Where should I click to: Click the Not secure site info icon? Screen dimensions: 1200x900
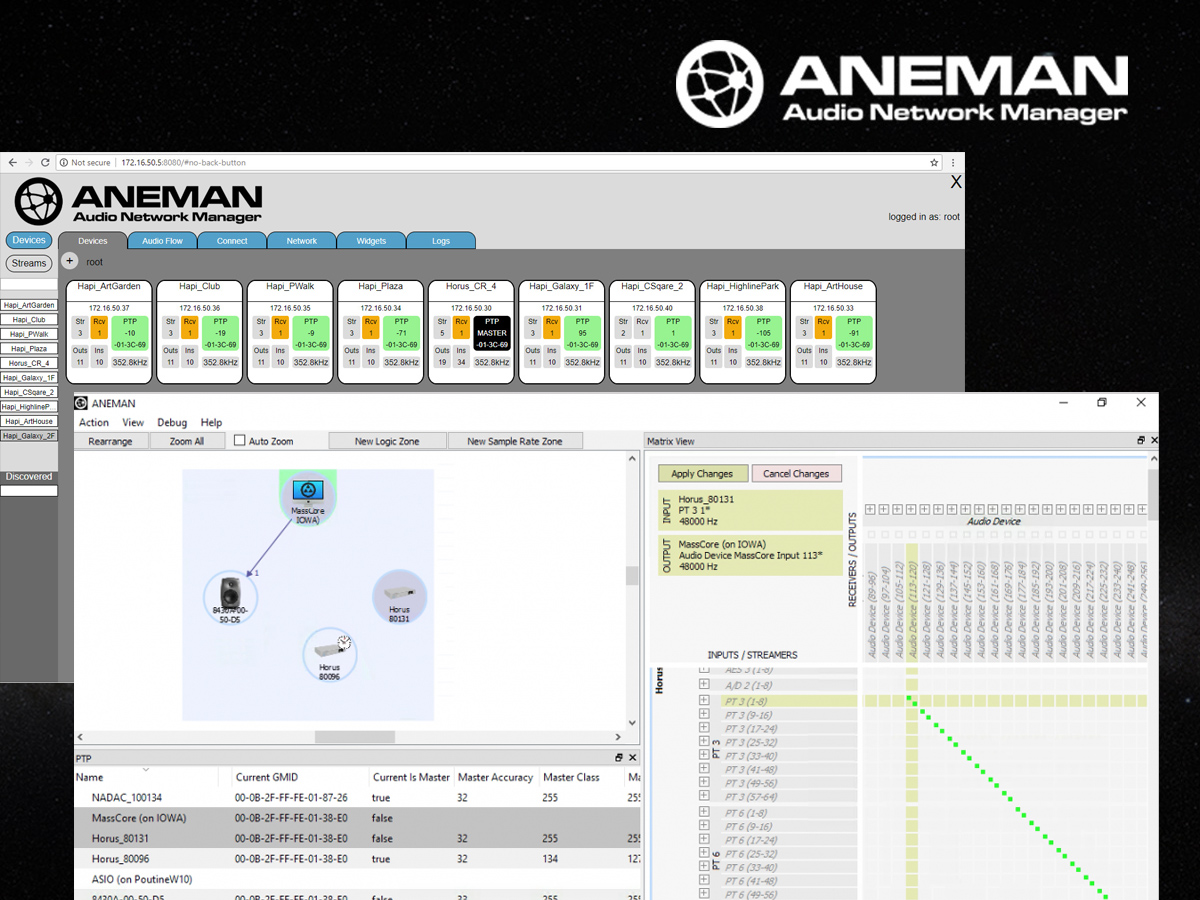63,162
